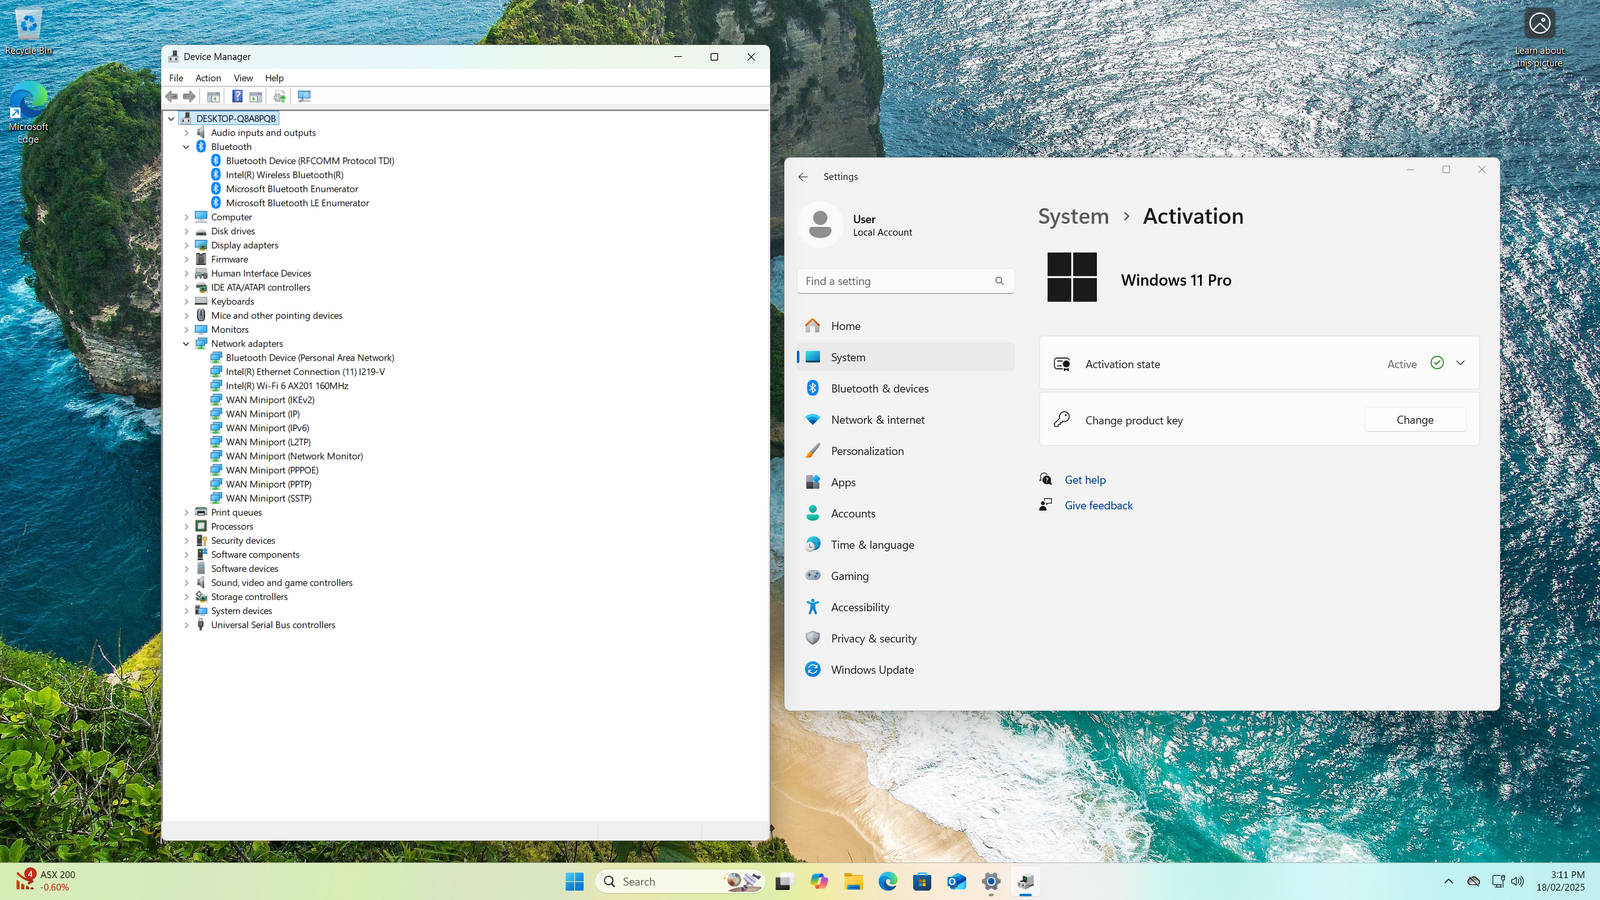Open the ASX 200 widget on taskbar
This screenshot has height=900, width=1600.
point(45,881)
